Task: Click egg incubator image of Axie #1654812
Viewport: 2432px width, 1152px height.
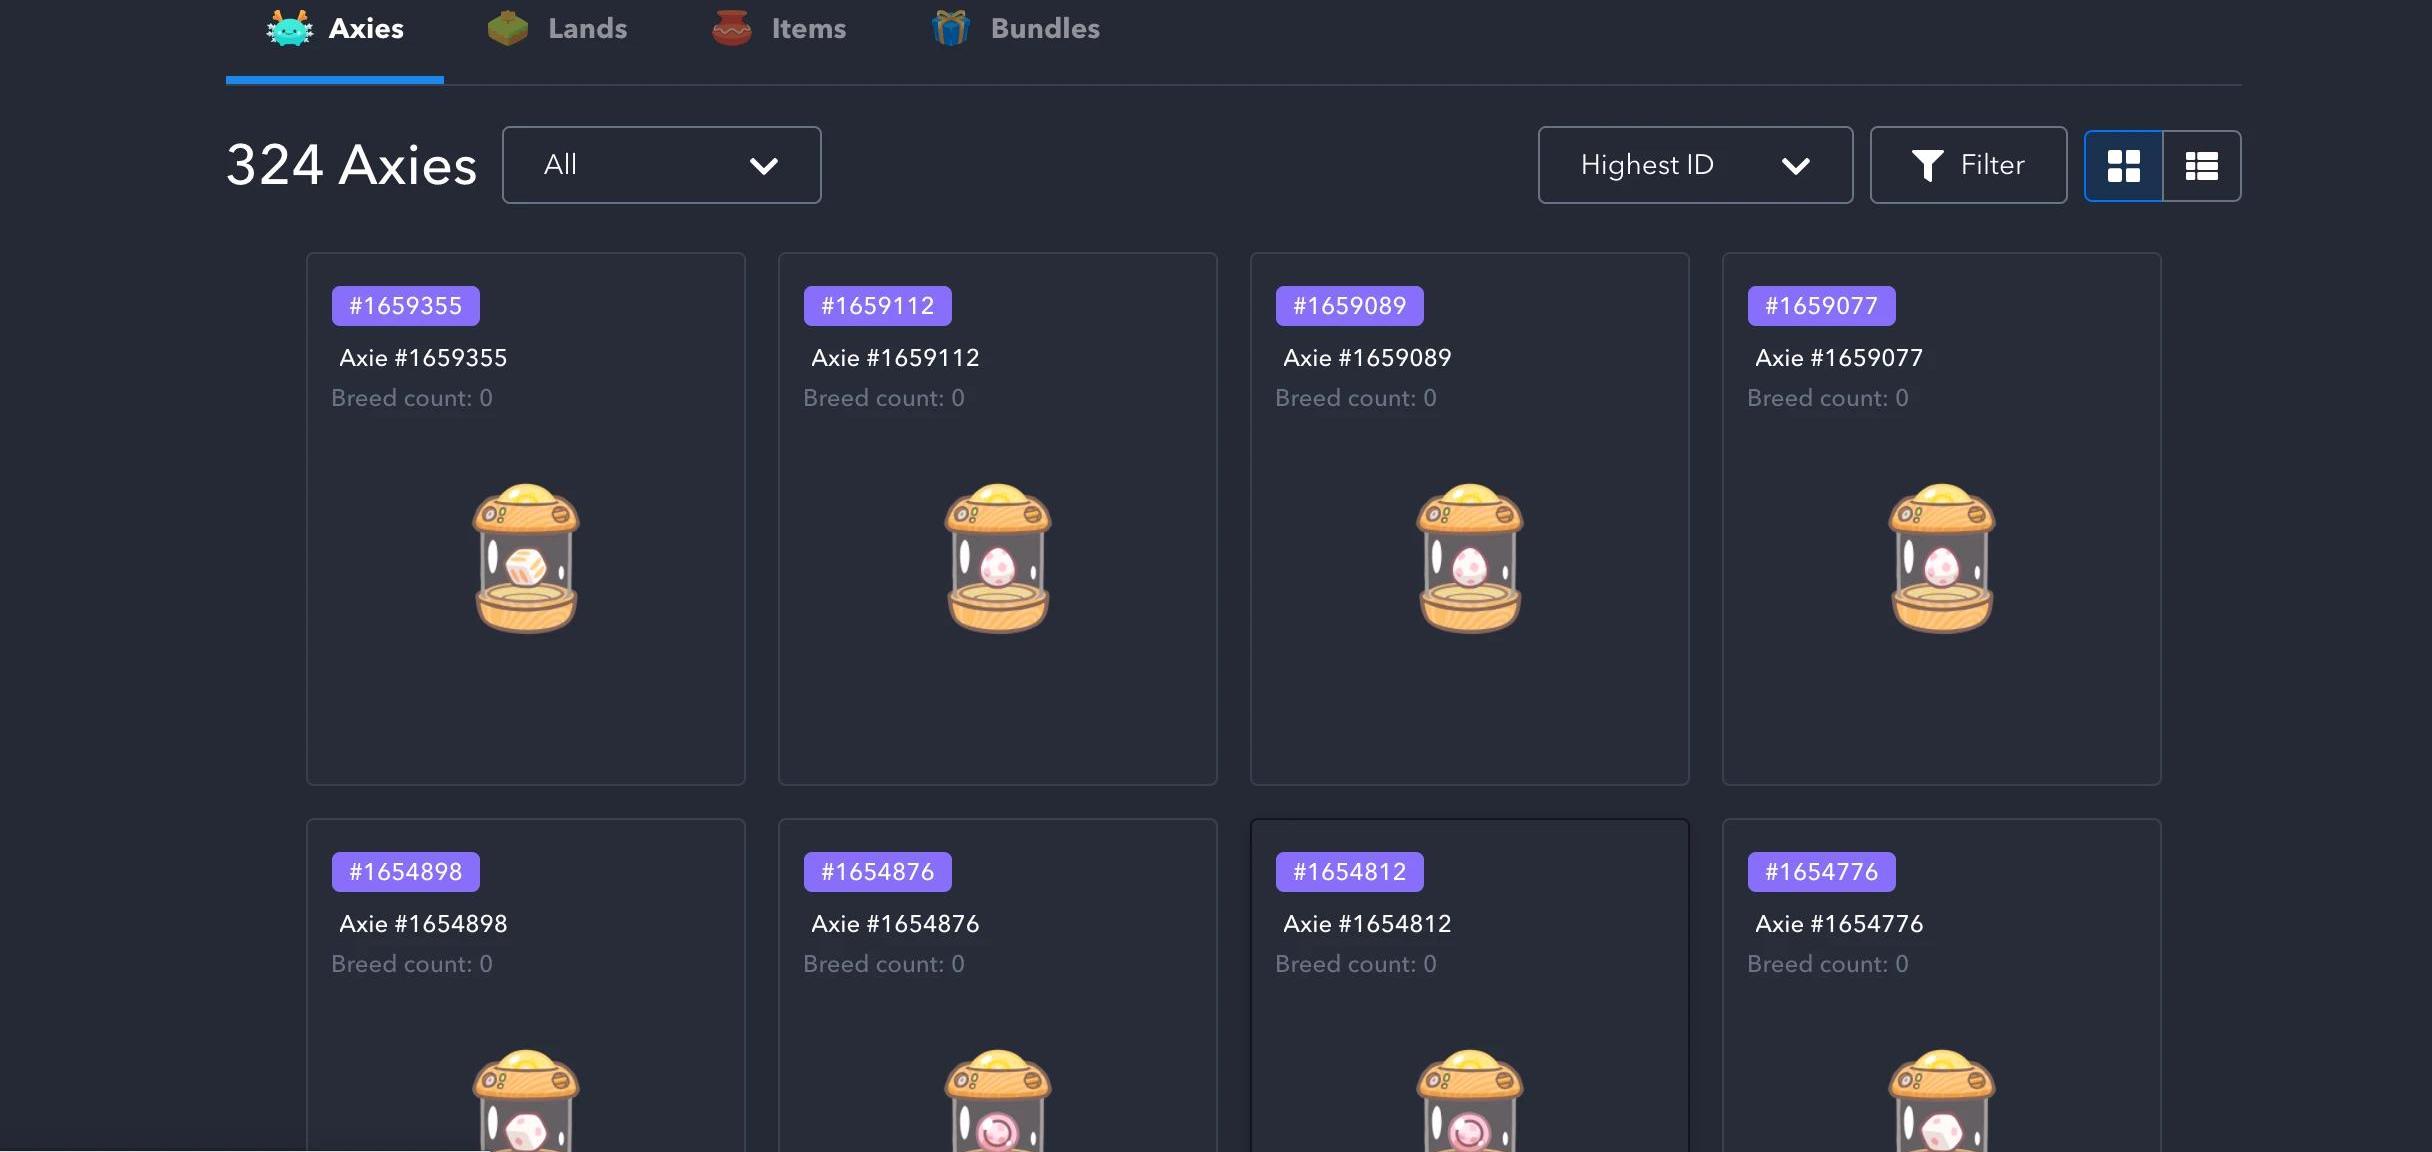Action: click(1470, 1100)
